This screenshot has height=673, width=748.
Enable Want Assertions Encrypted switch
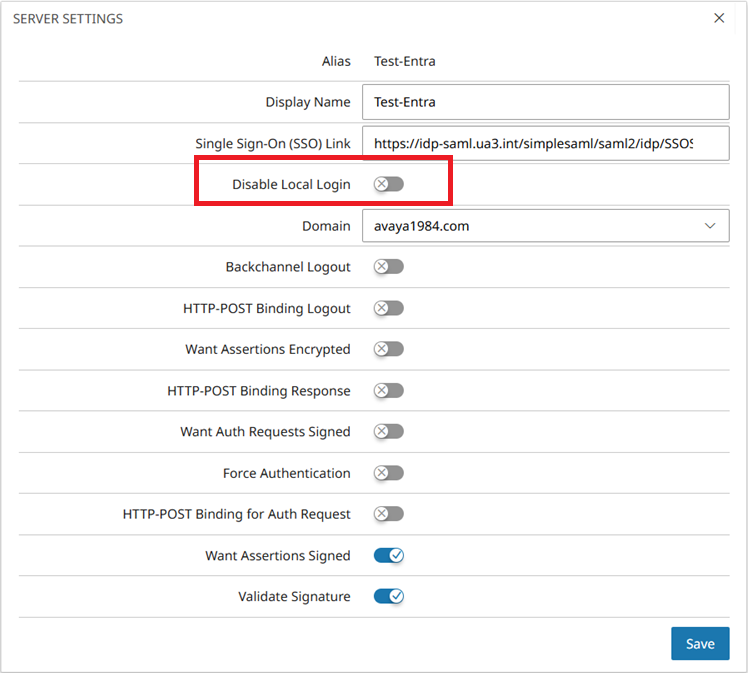pos(388,349)
